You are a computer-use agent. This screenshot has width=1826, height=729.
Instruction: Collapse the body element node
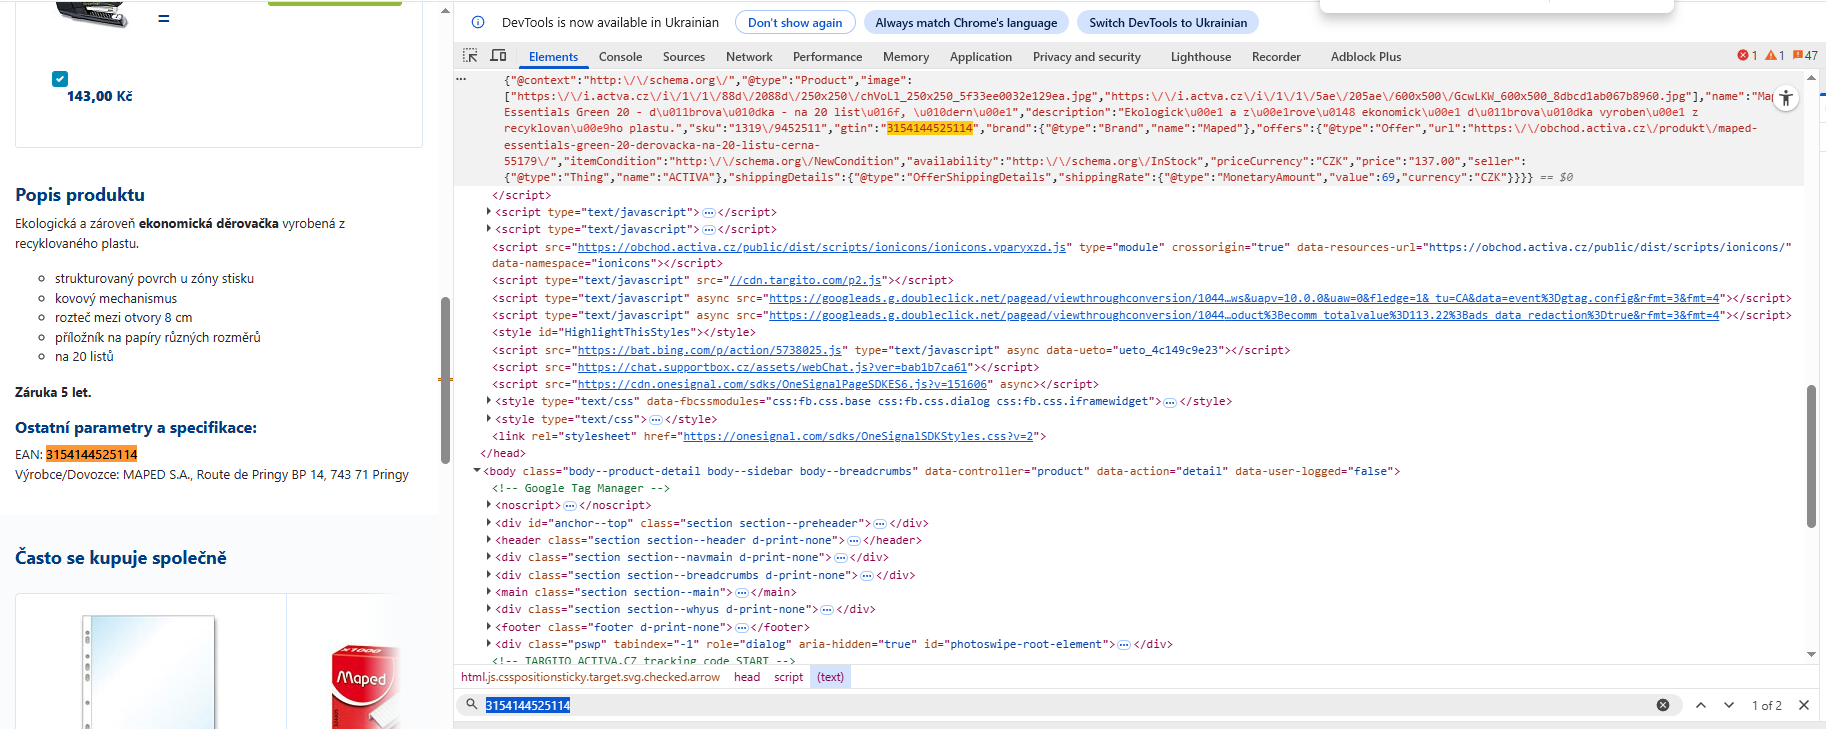tap(477, 471)
